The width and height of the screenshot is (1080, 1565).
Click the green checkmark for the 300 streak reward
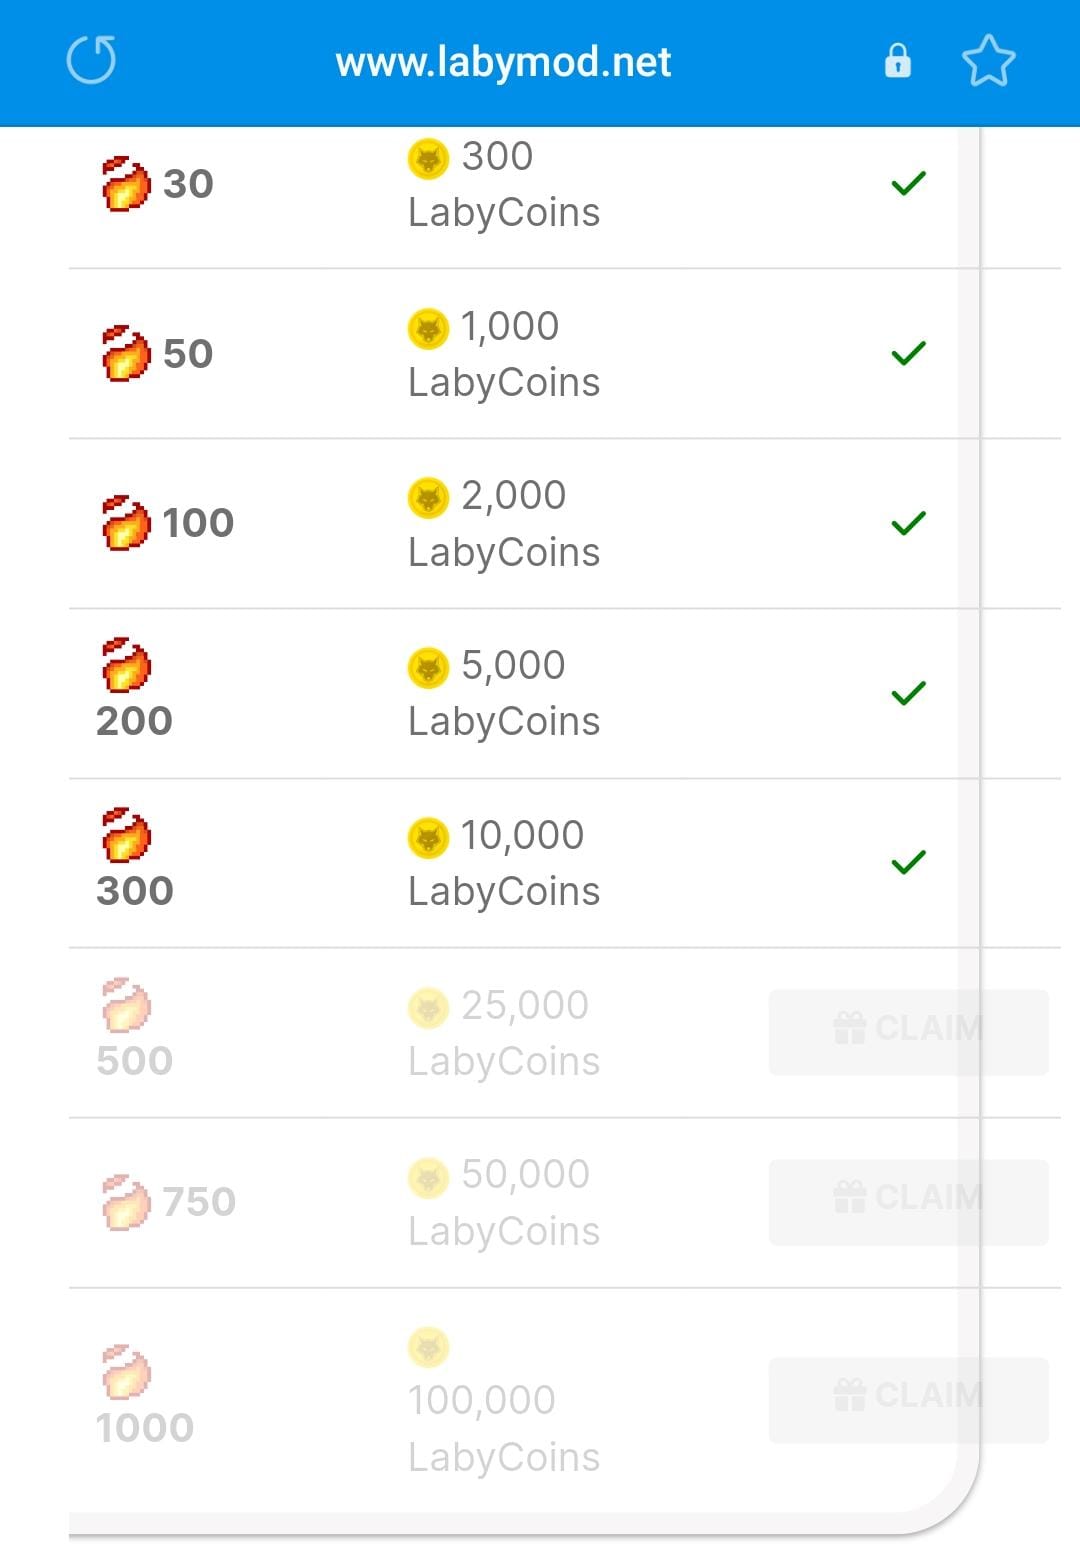[x=908, y=862]
